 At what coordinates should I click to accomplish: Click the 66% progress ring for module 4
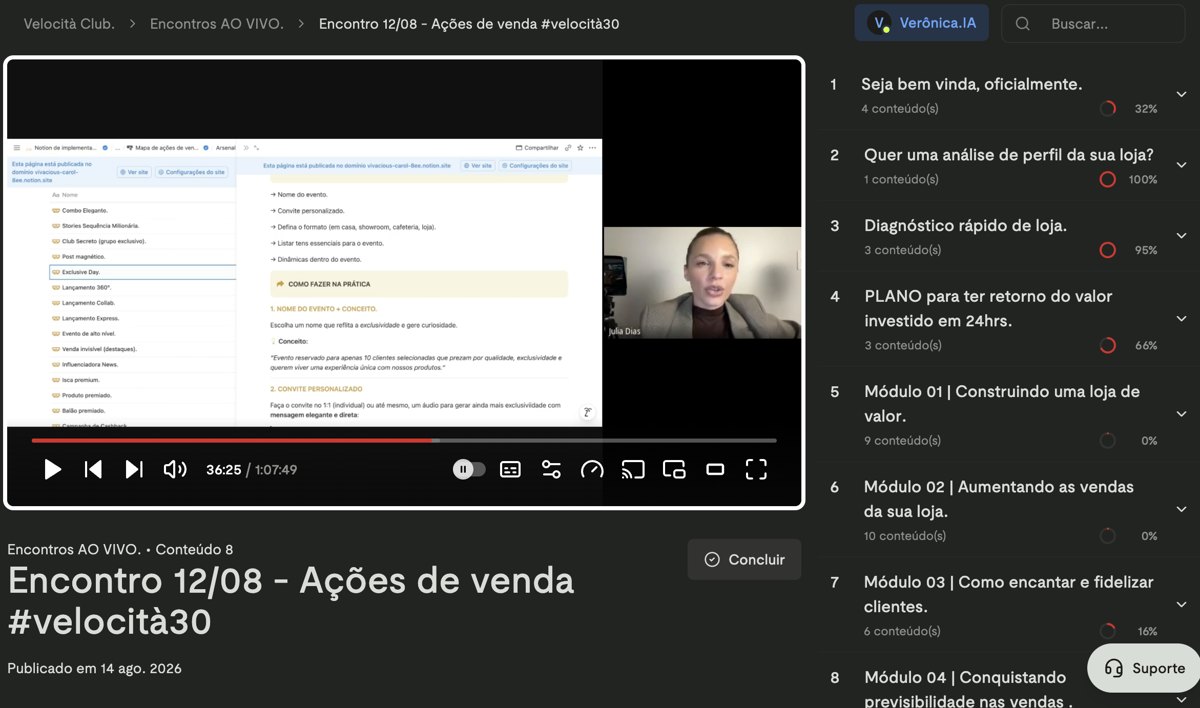tap(1107, 346)
